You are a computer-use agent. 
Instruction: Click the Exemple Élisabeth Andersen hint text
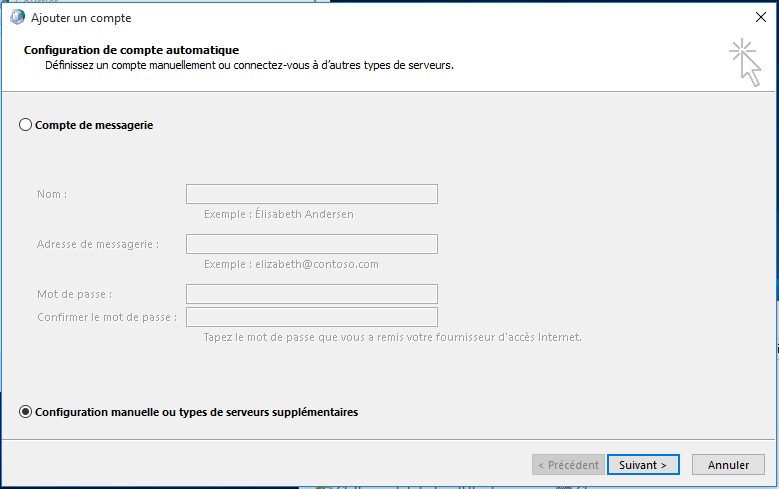tap(278, 214)
